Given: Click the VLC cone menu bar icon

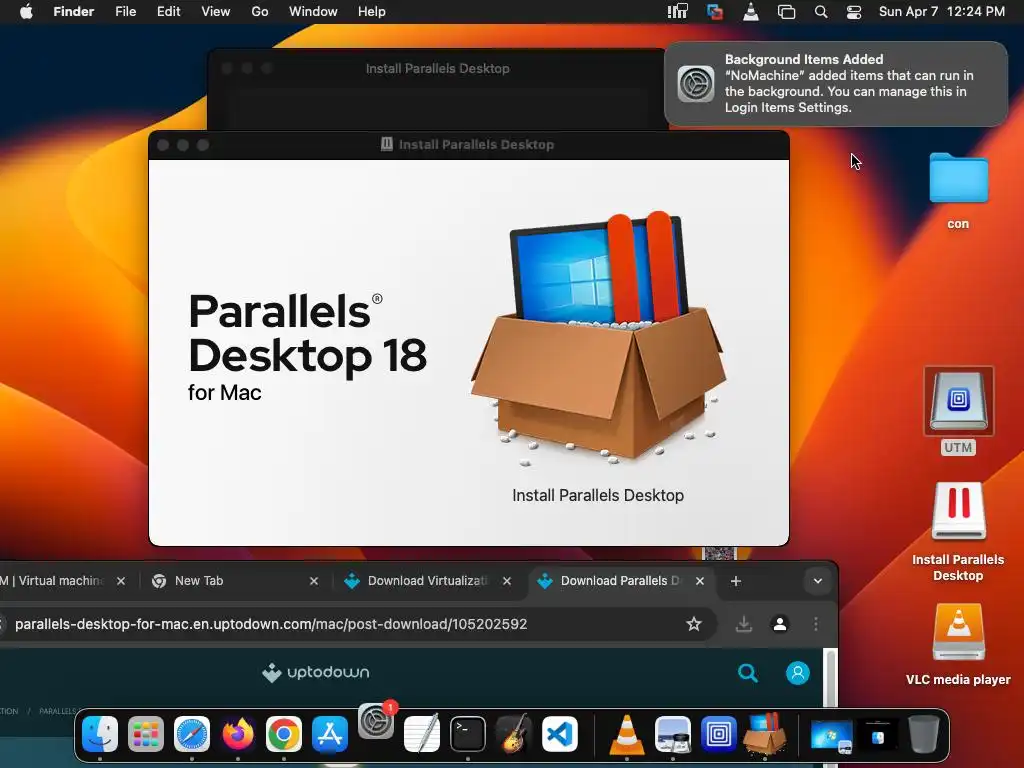Looking at the screenshot, I should pos(751,12).
